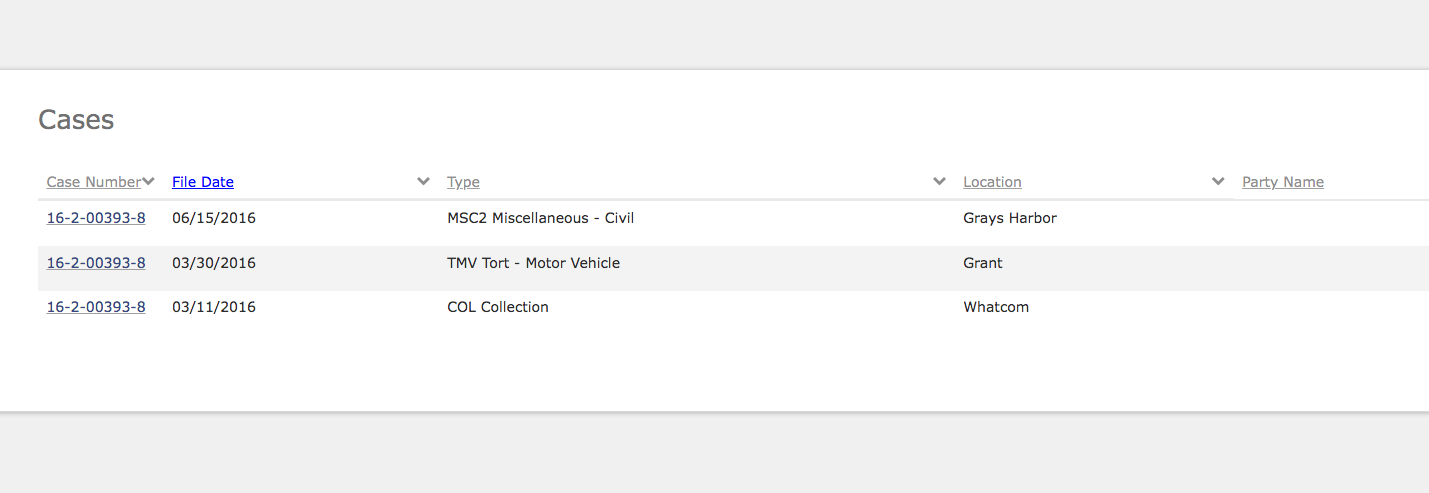Open the Case Number column dropdown chevron

tap(149, 181)
